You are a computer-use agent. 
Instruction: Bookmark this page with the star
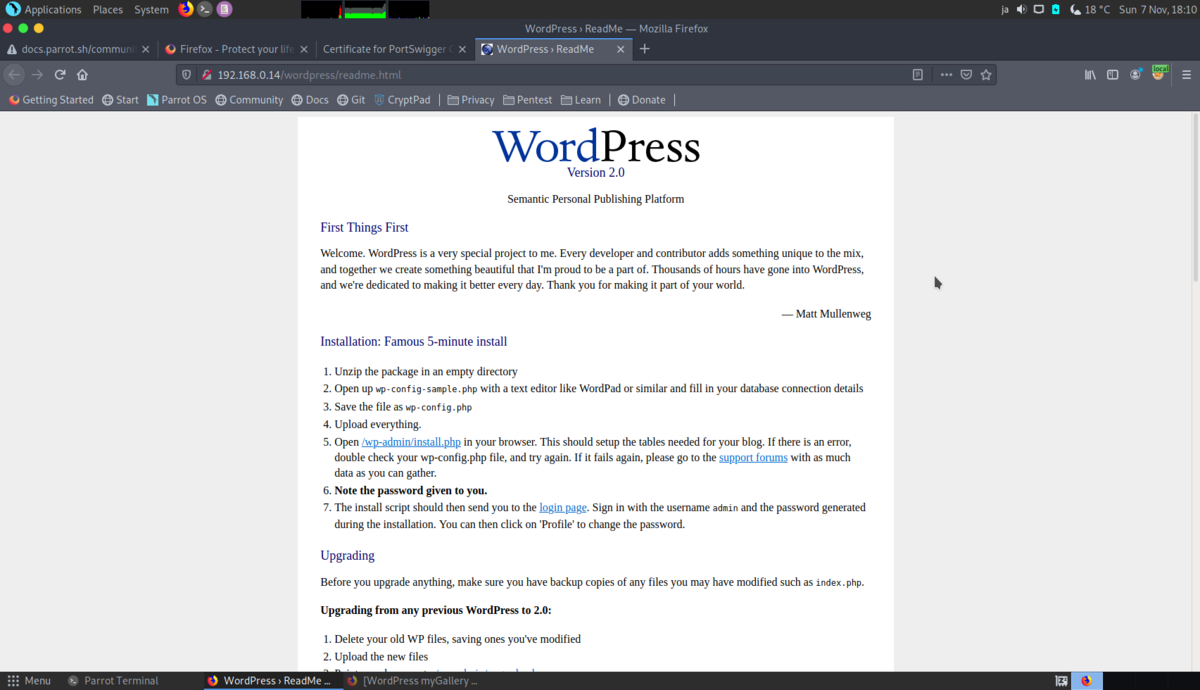pos(986,74)
